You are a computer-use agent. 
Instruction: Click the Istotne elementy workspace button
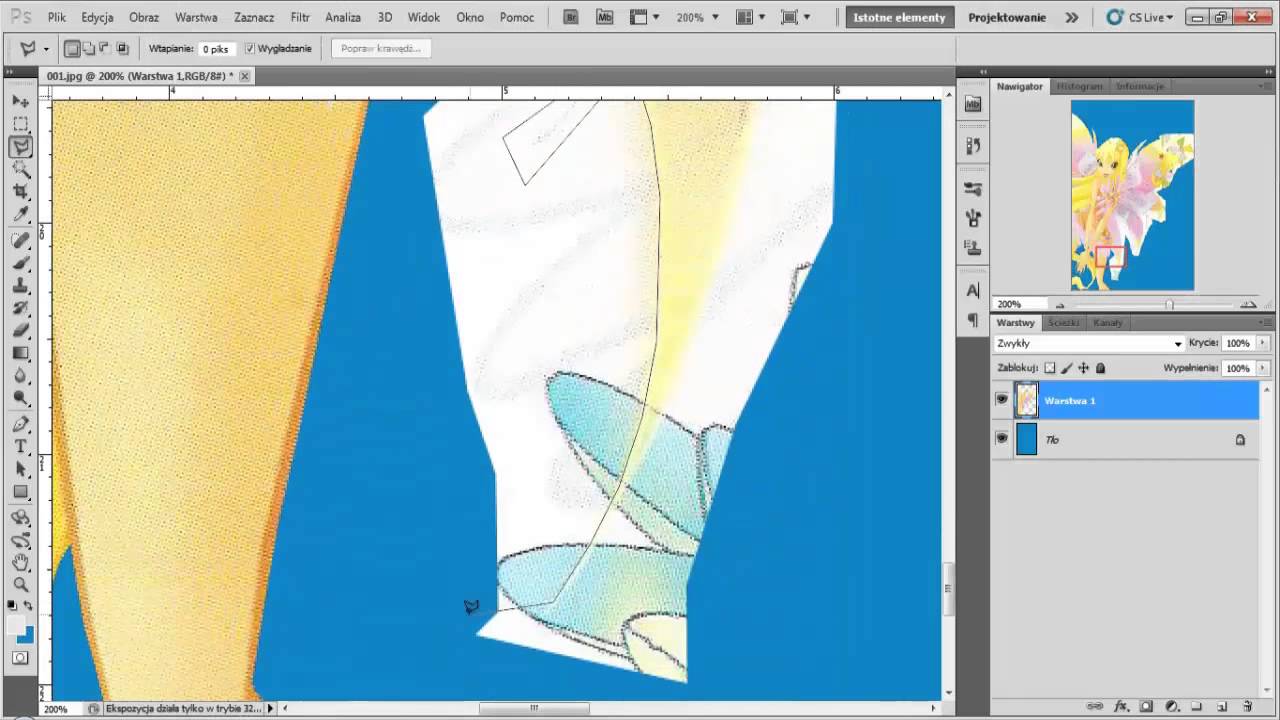click(899, 17)
